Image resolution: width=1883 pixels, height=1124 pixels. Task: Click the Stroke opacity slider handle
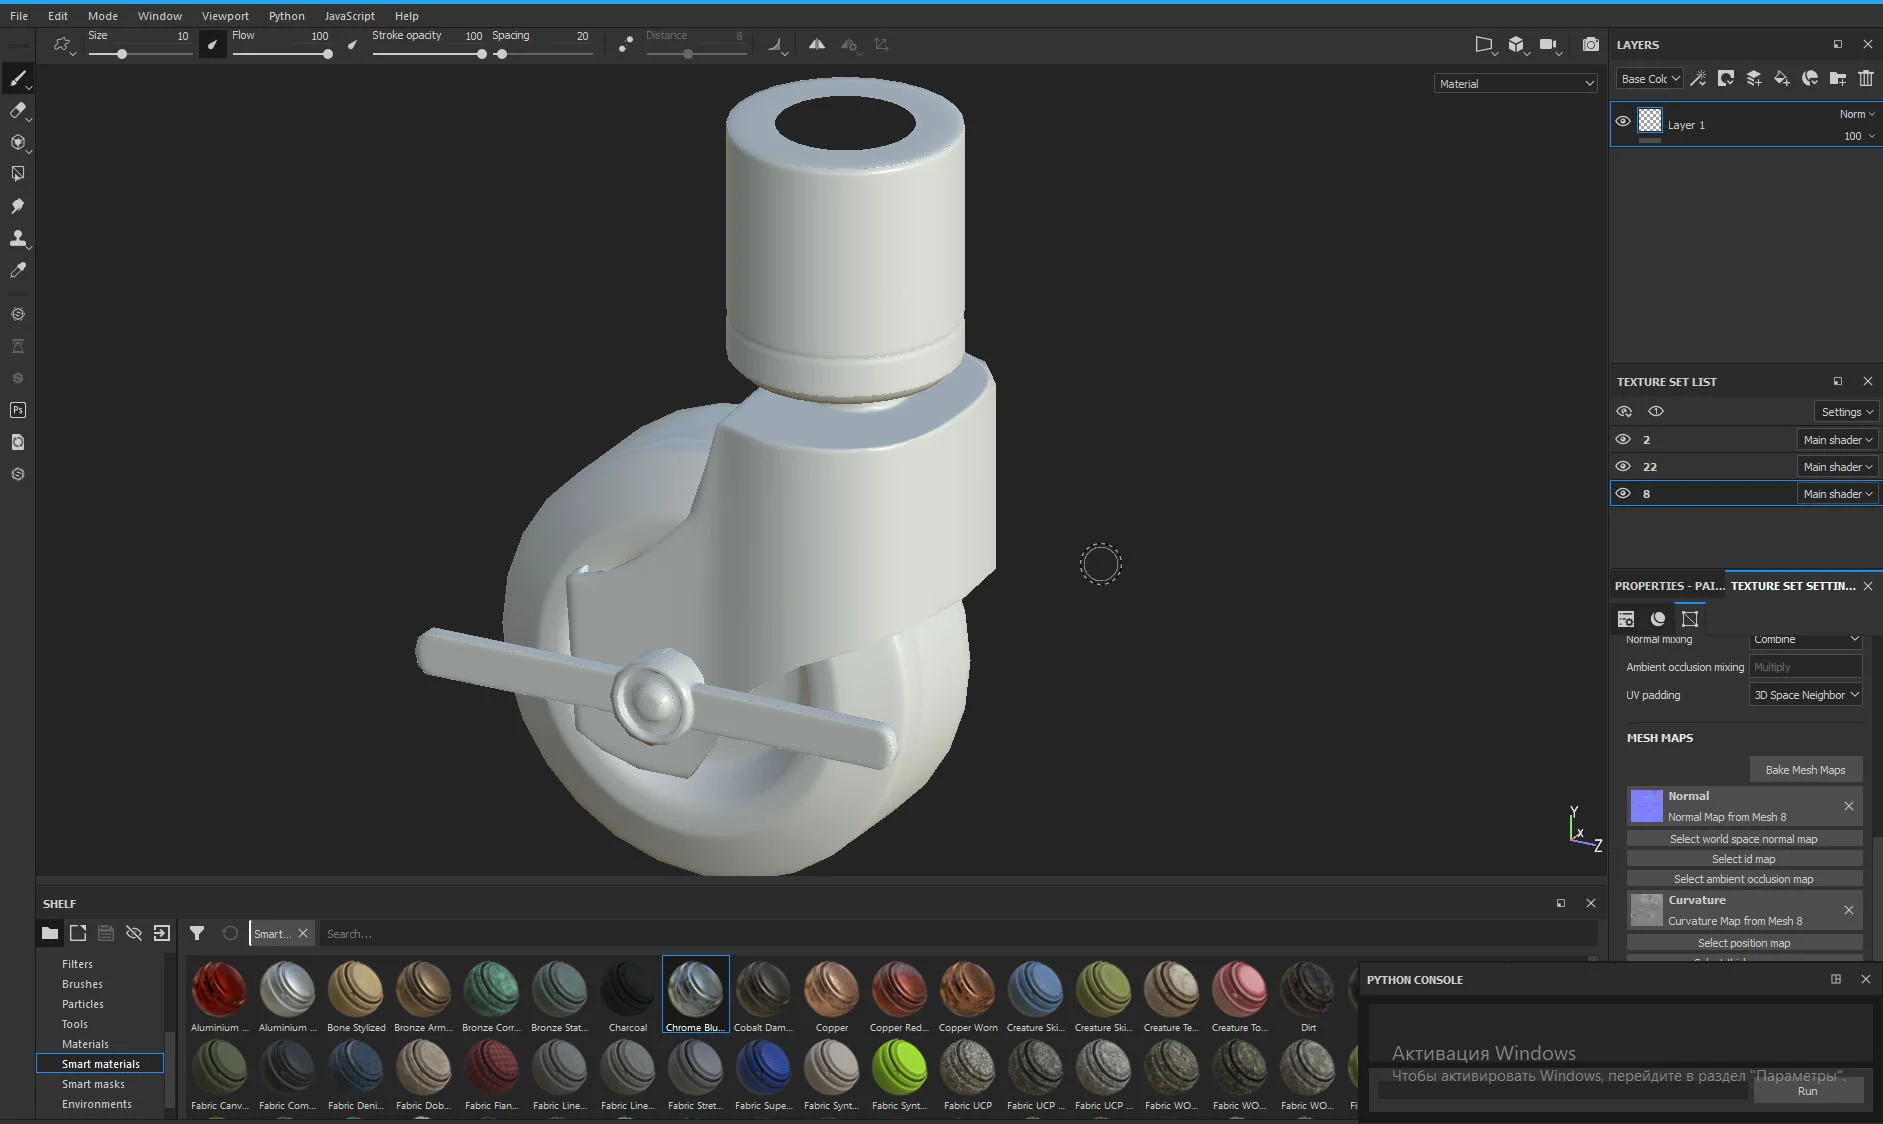click(481, 54)
